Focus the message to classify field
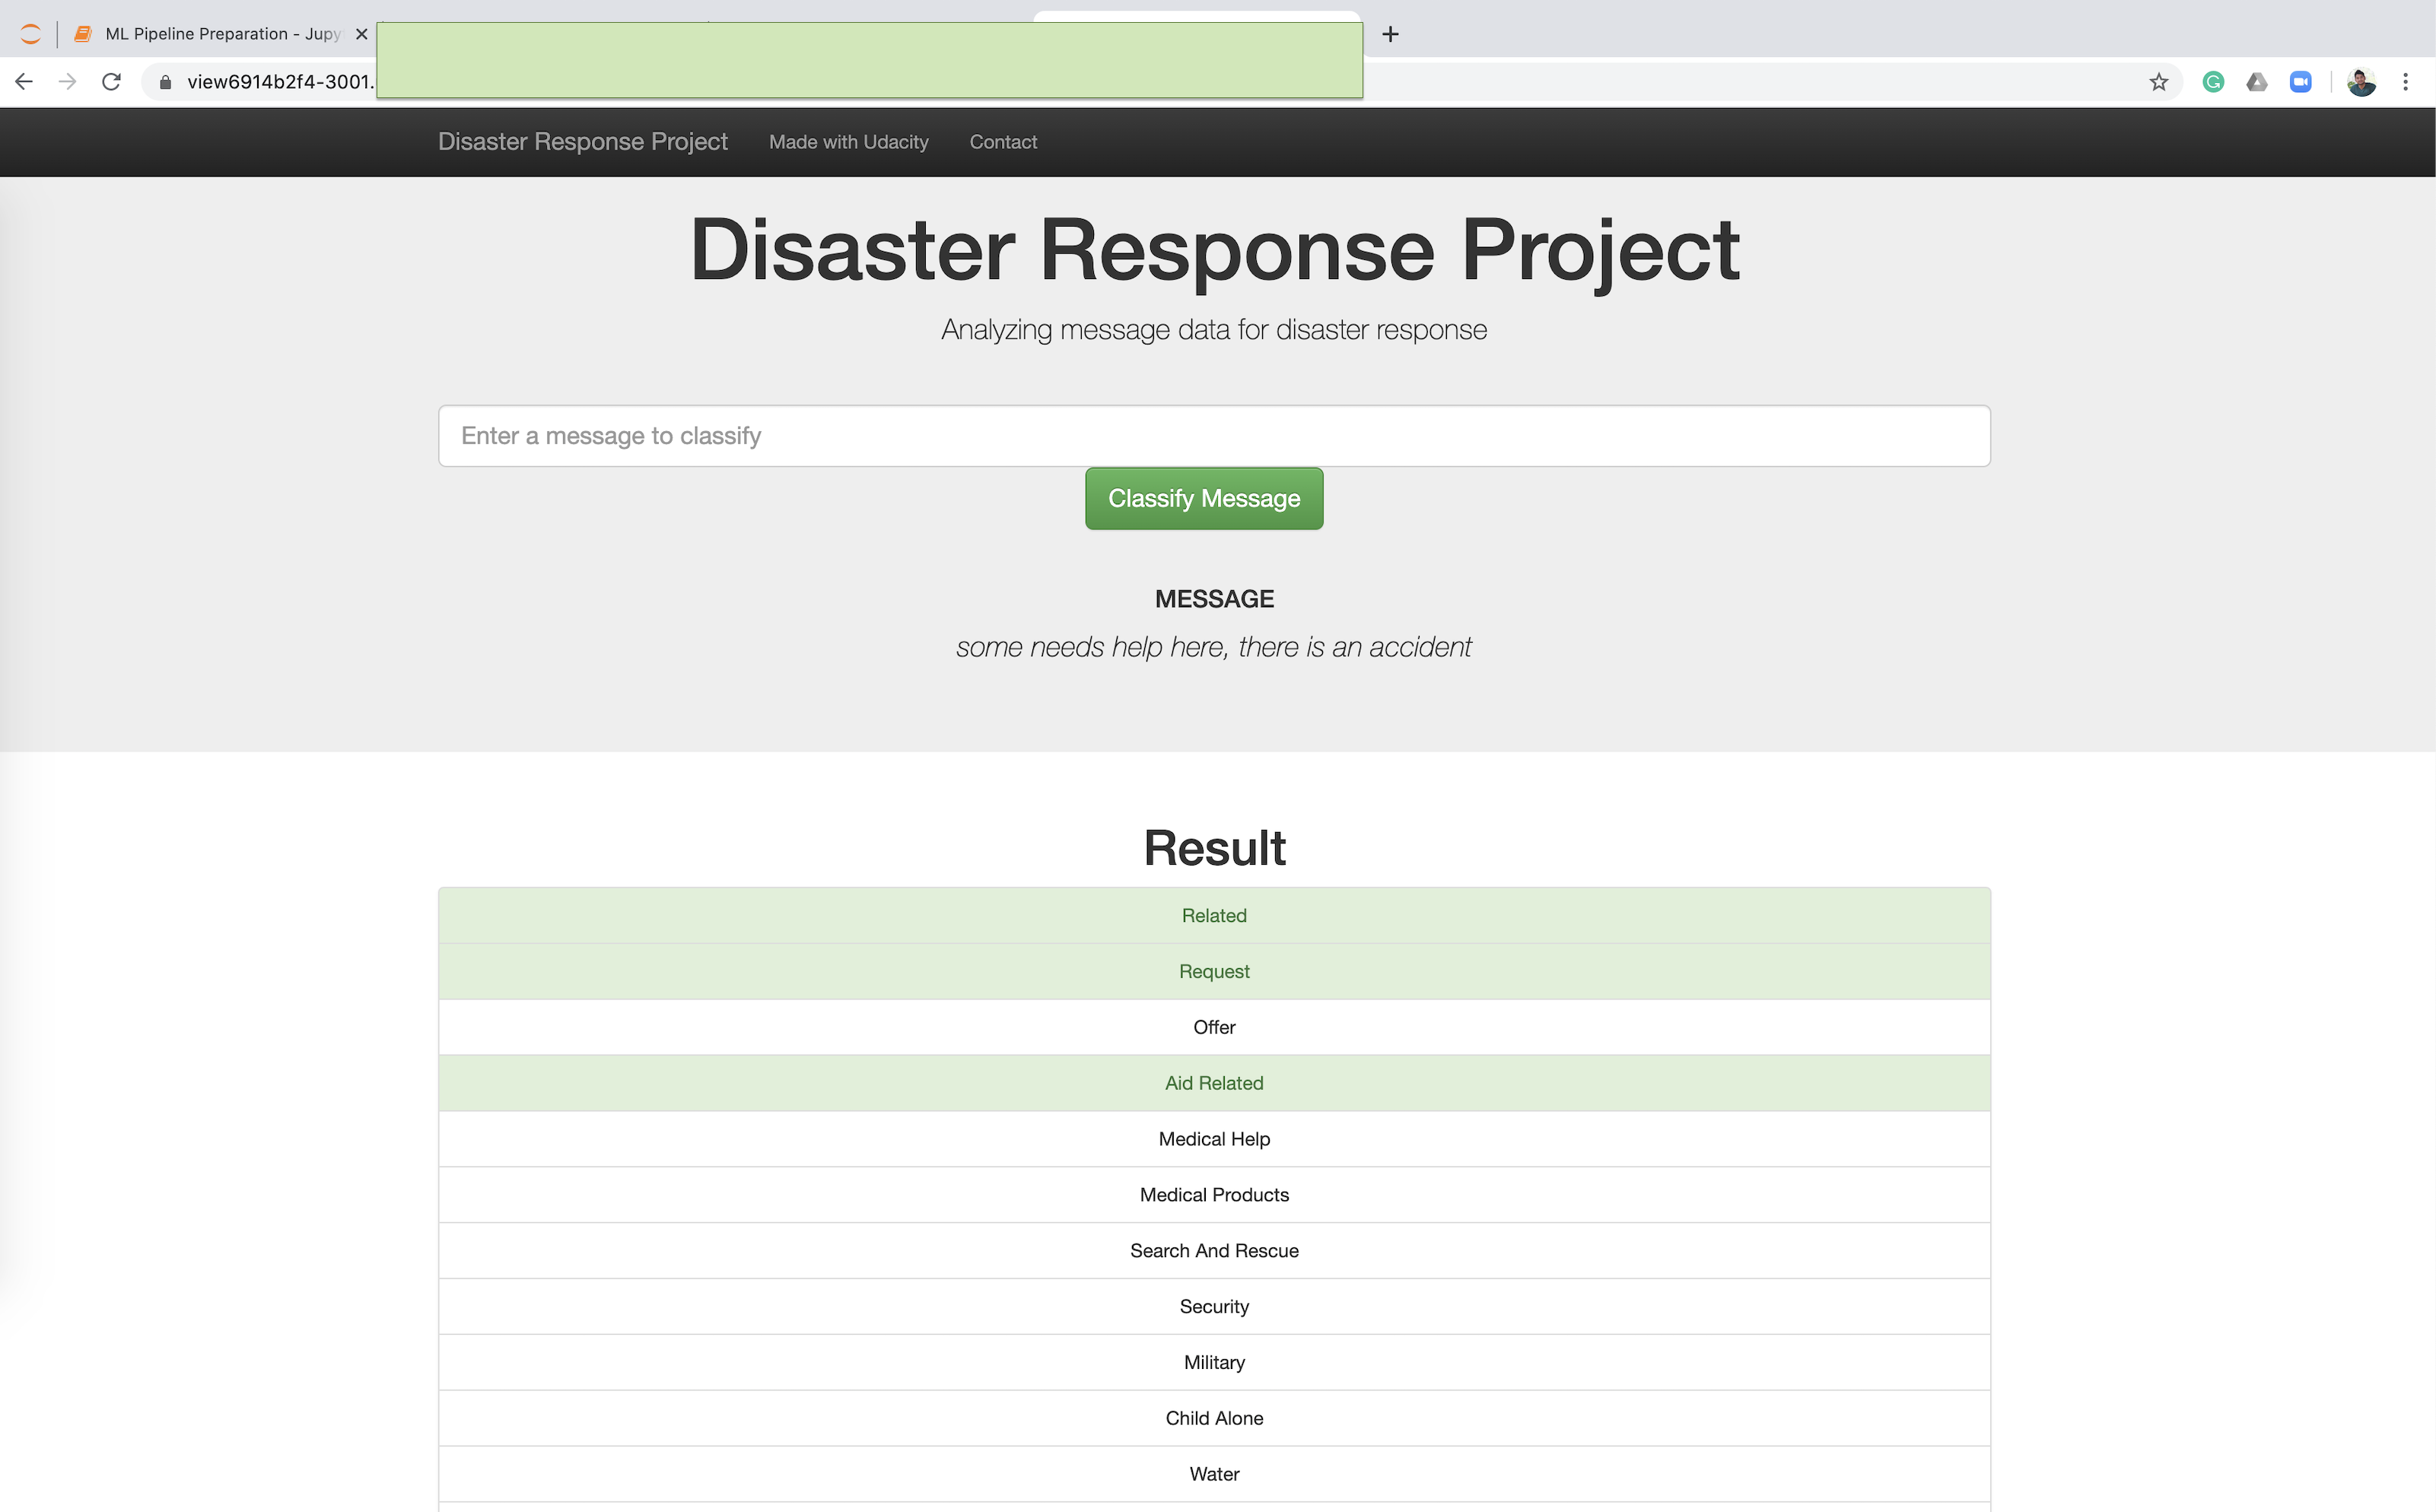The width and height of the screenshot is (2436, 1512). [x=1214, y=436]
